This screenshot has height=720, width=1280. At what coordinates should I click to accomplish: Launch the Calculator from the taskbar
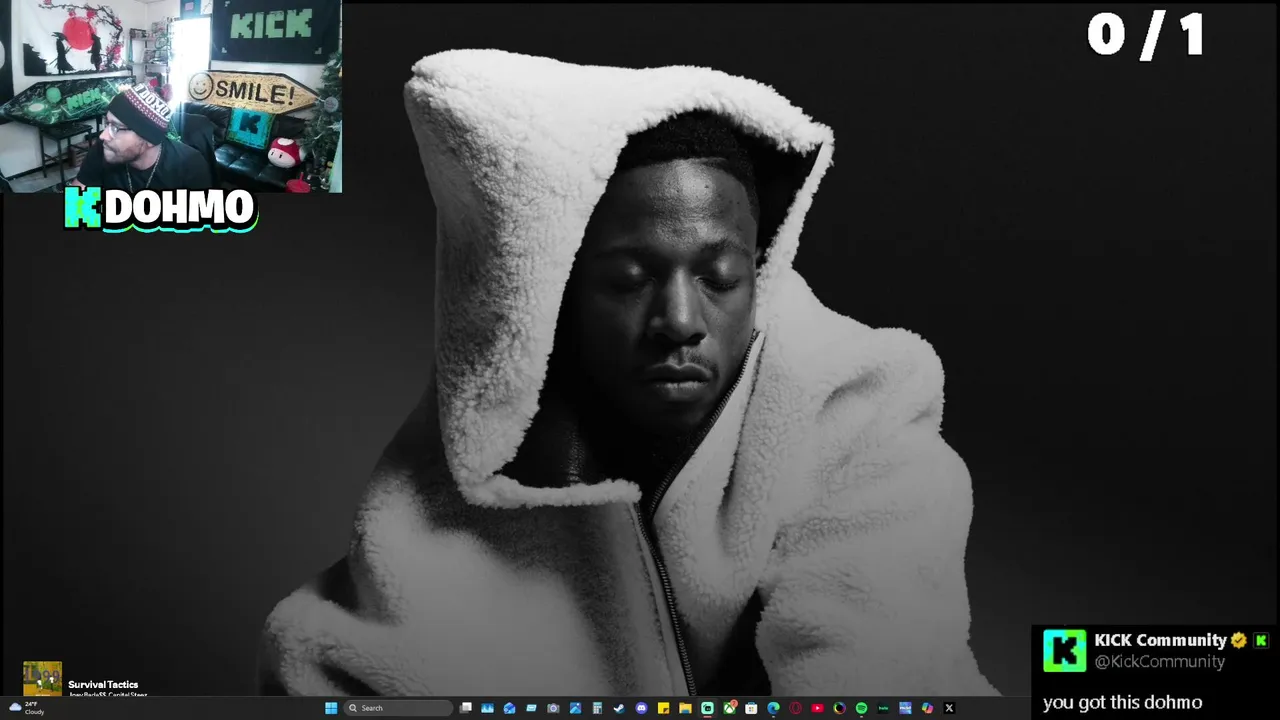point(597,708)
